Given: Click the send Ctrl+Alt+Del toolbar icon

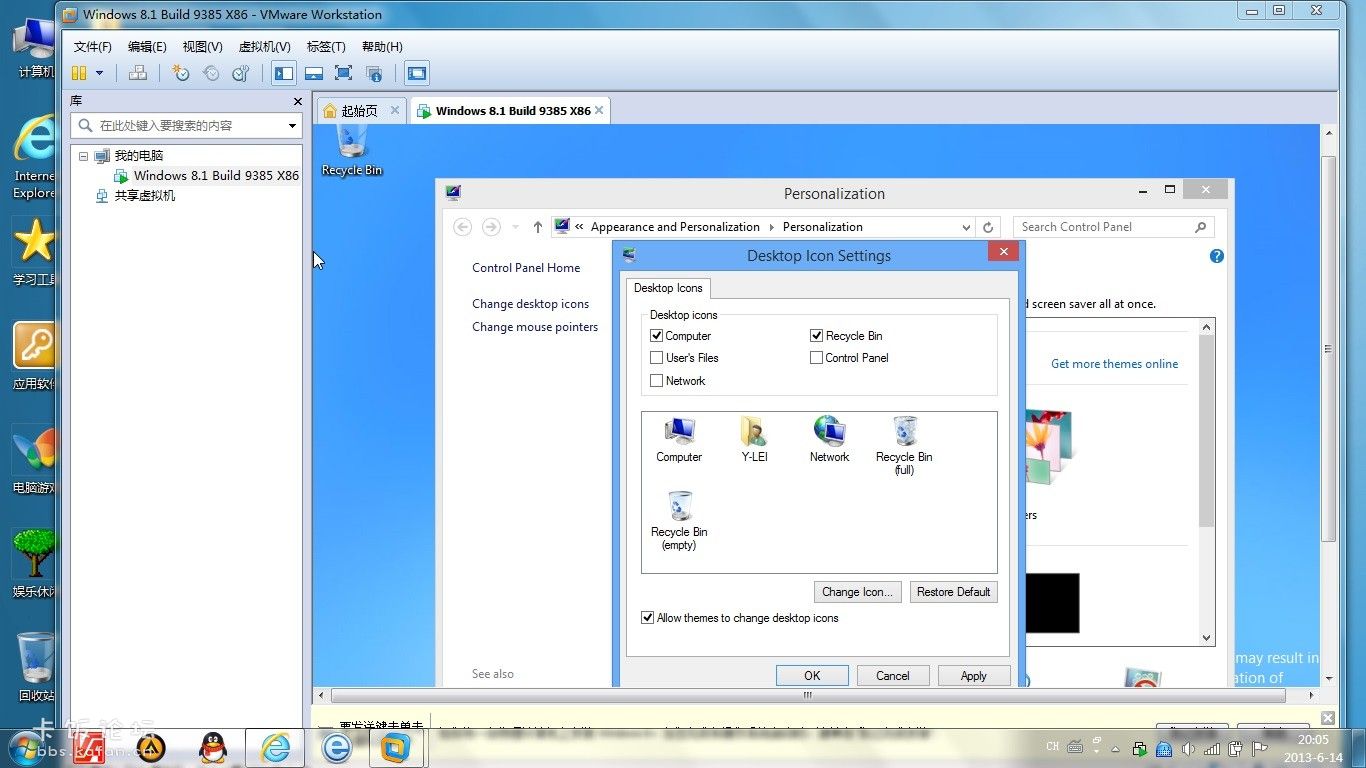Looking at the screenshot, I should coord(138,73).
